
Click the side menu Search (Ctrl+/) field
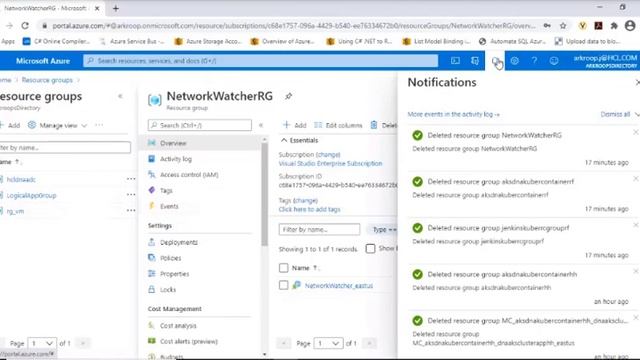200,125
